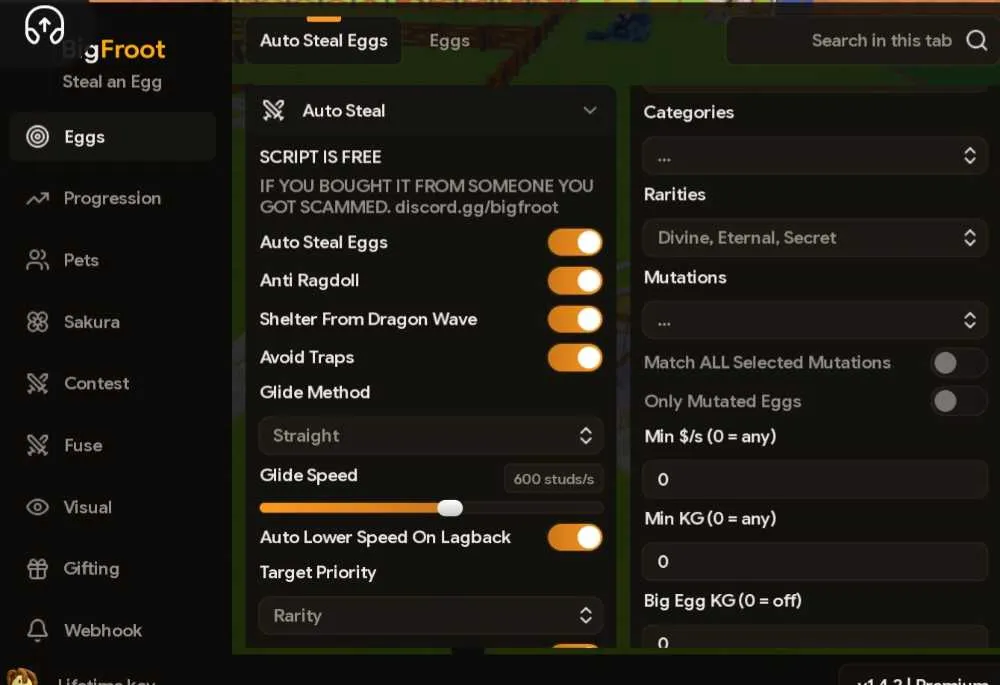This screenshot has height=685, width=1000.
Task: Click the Fuse crossed-swords icon
Action: [x=38, y=445]
